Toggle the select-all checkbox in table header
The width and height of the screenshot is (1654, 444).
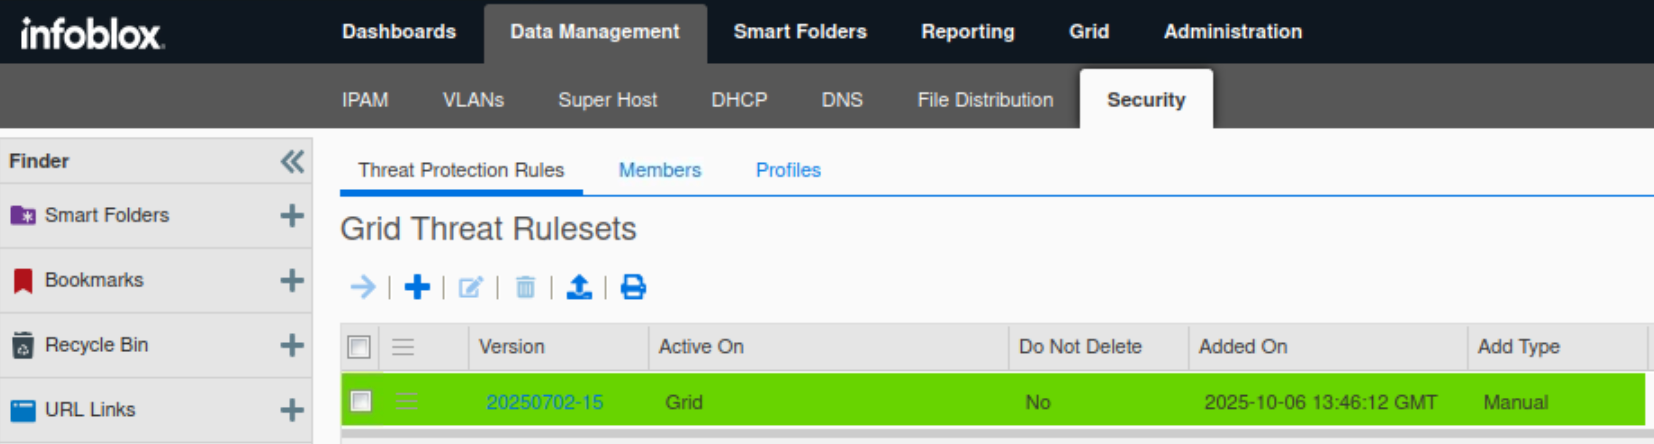(x=359, y=347)
